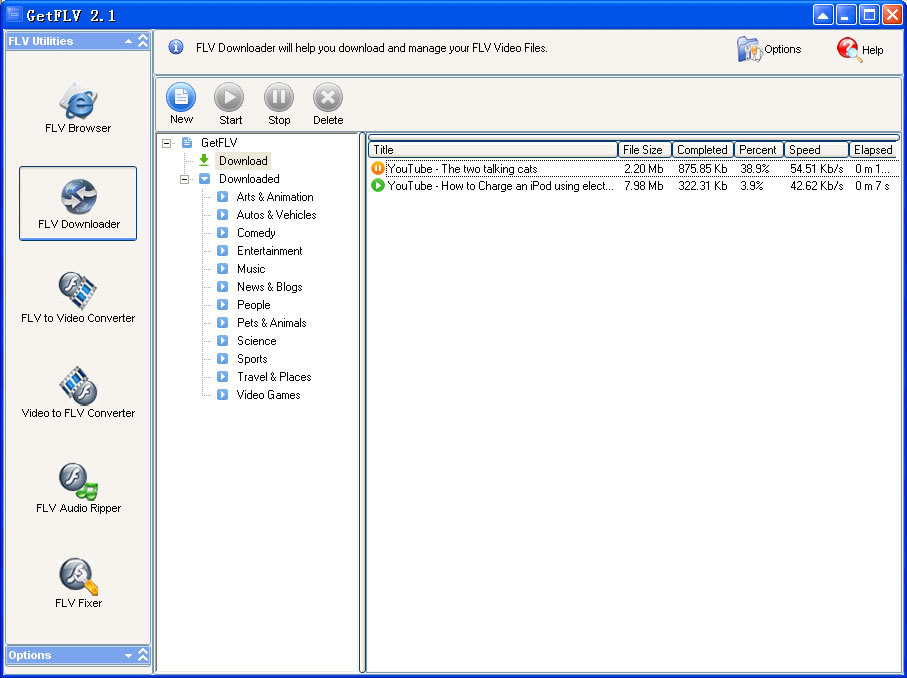907x678 pixels.
Task: Create a New download task
Action: [181, 104]
